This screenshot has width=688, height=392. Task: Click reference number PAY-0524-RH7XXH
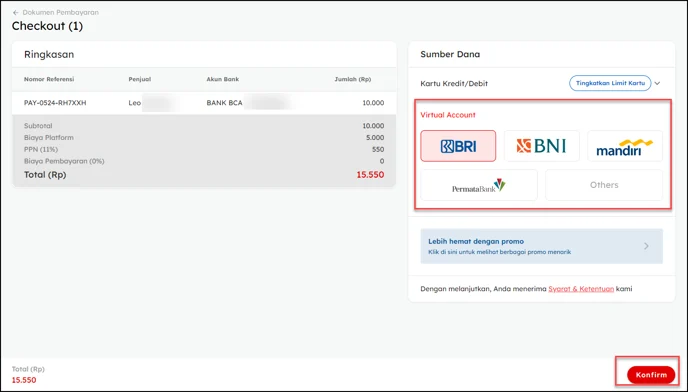pyautogui.click(x=55, y=103)
